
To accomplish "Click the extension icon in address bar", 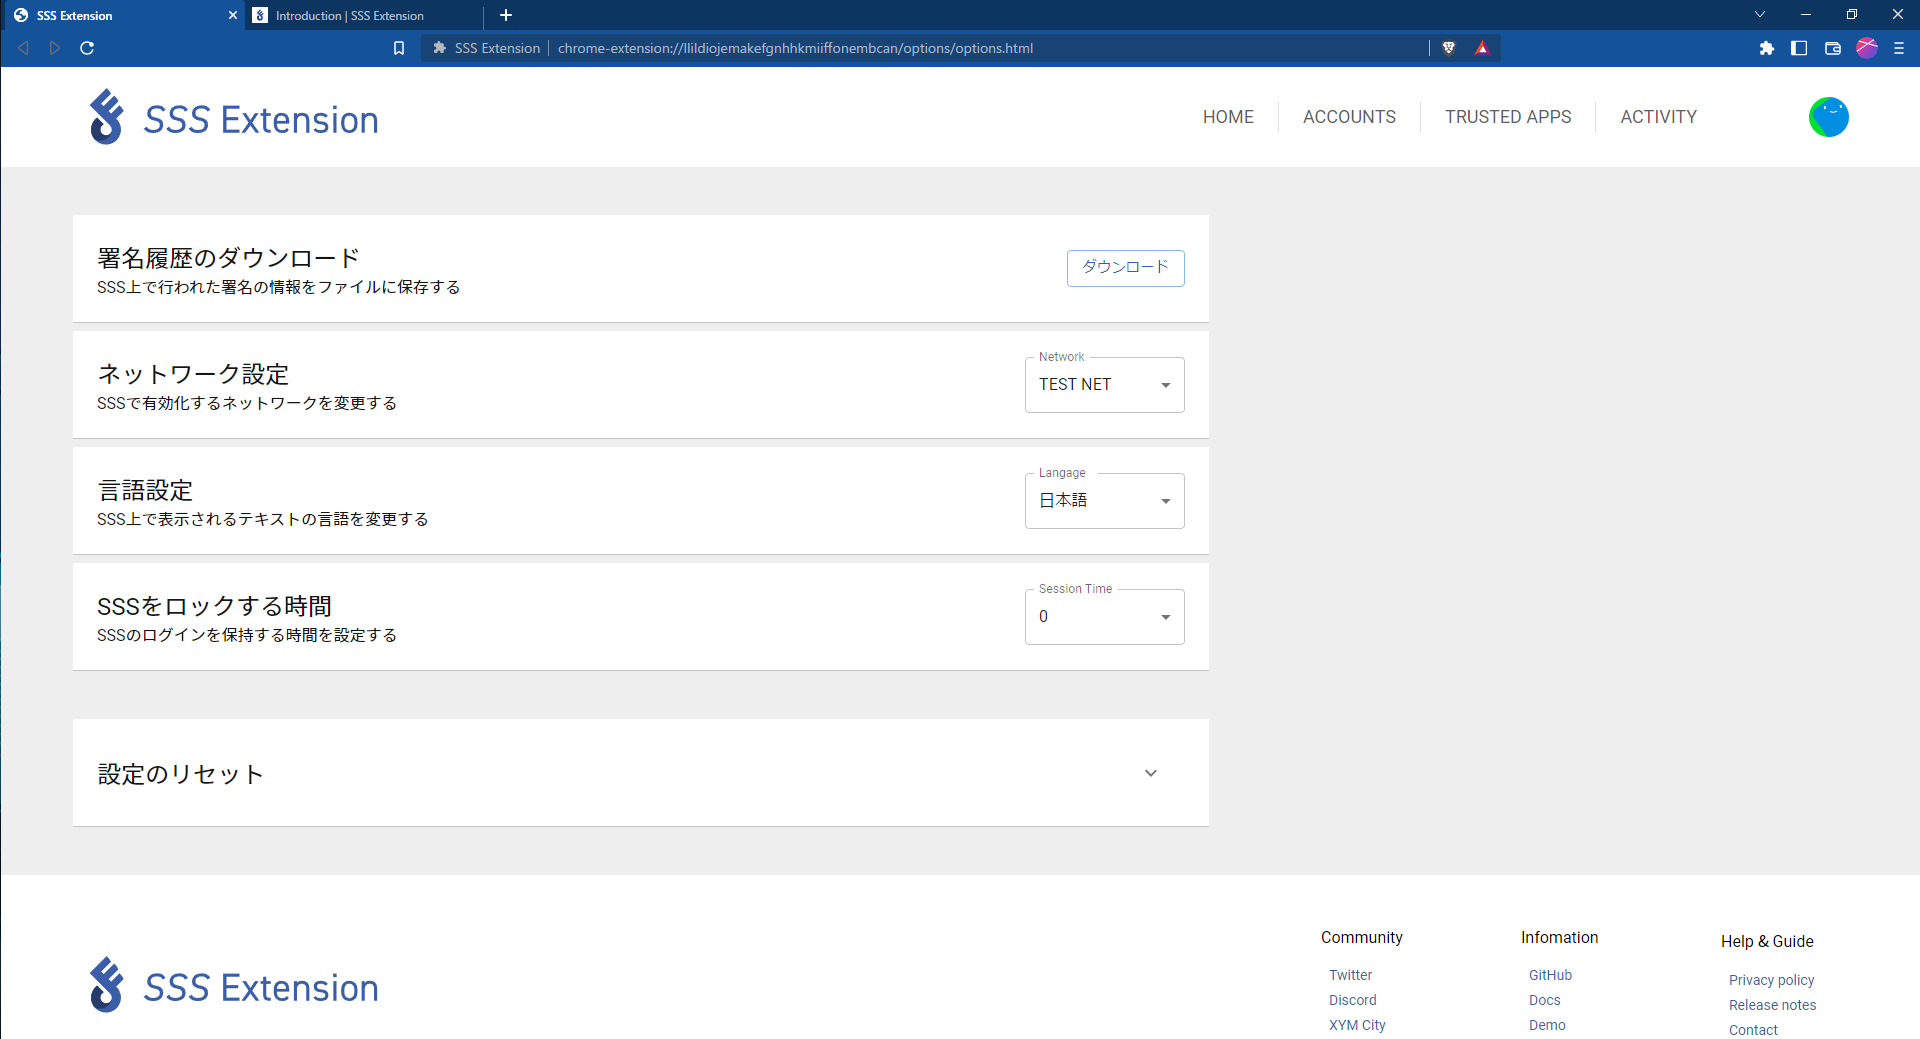I will pyautogui.click(x=439, y=48).
